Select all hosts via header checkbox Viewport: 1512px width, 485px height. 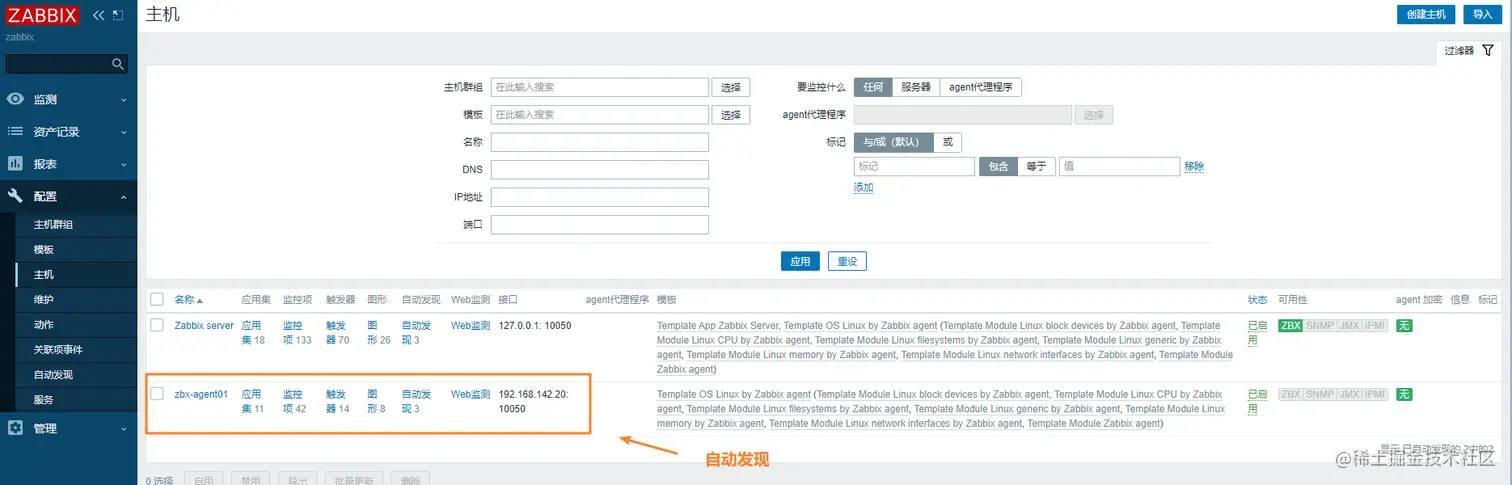(x=157, y=299)
